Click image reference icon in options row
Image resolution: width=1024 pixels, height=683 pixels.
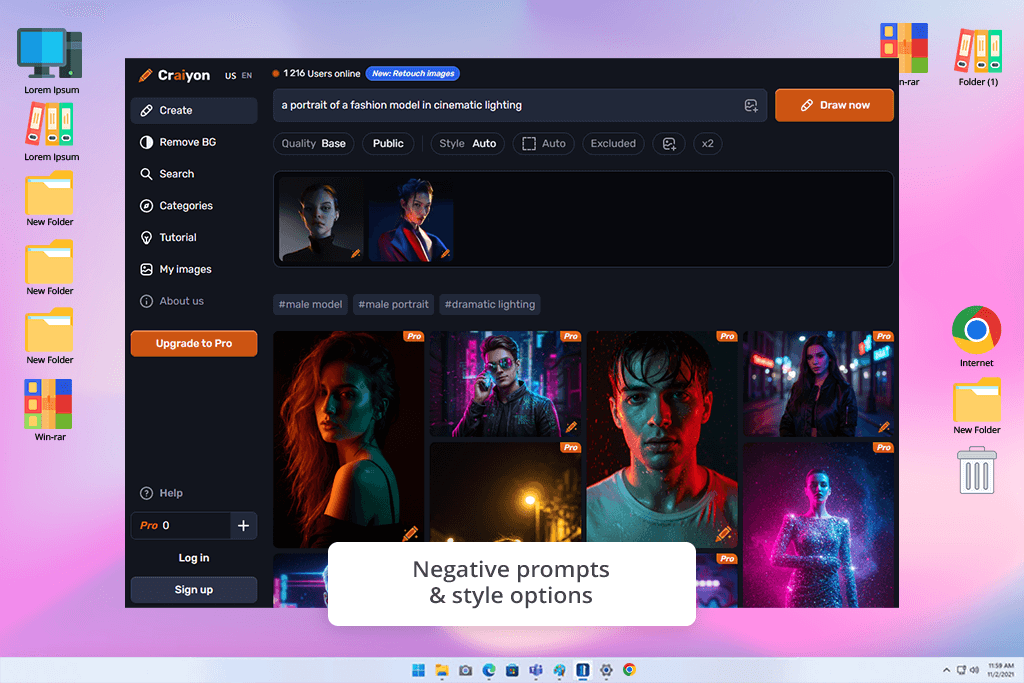point(669,144)
